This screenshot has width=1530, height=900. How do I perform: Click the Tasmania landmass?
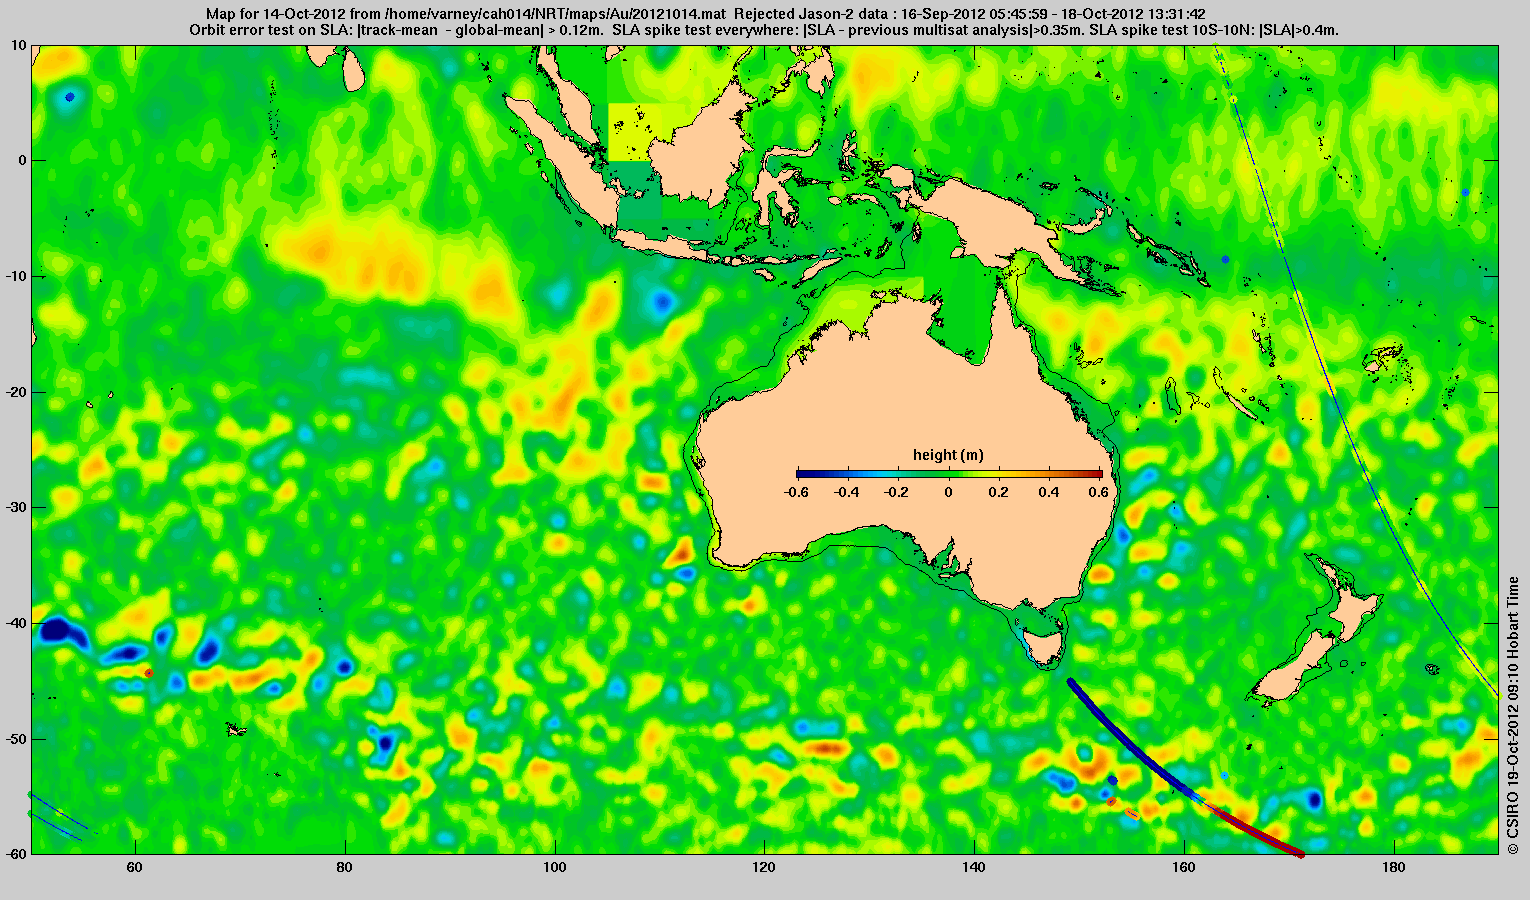point(1044,647)
